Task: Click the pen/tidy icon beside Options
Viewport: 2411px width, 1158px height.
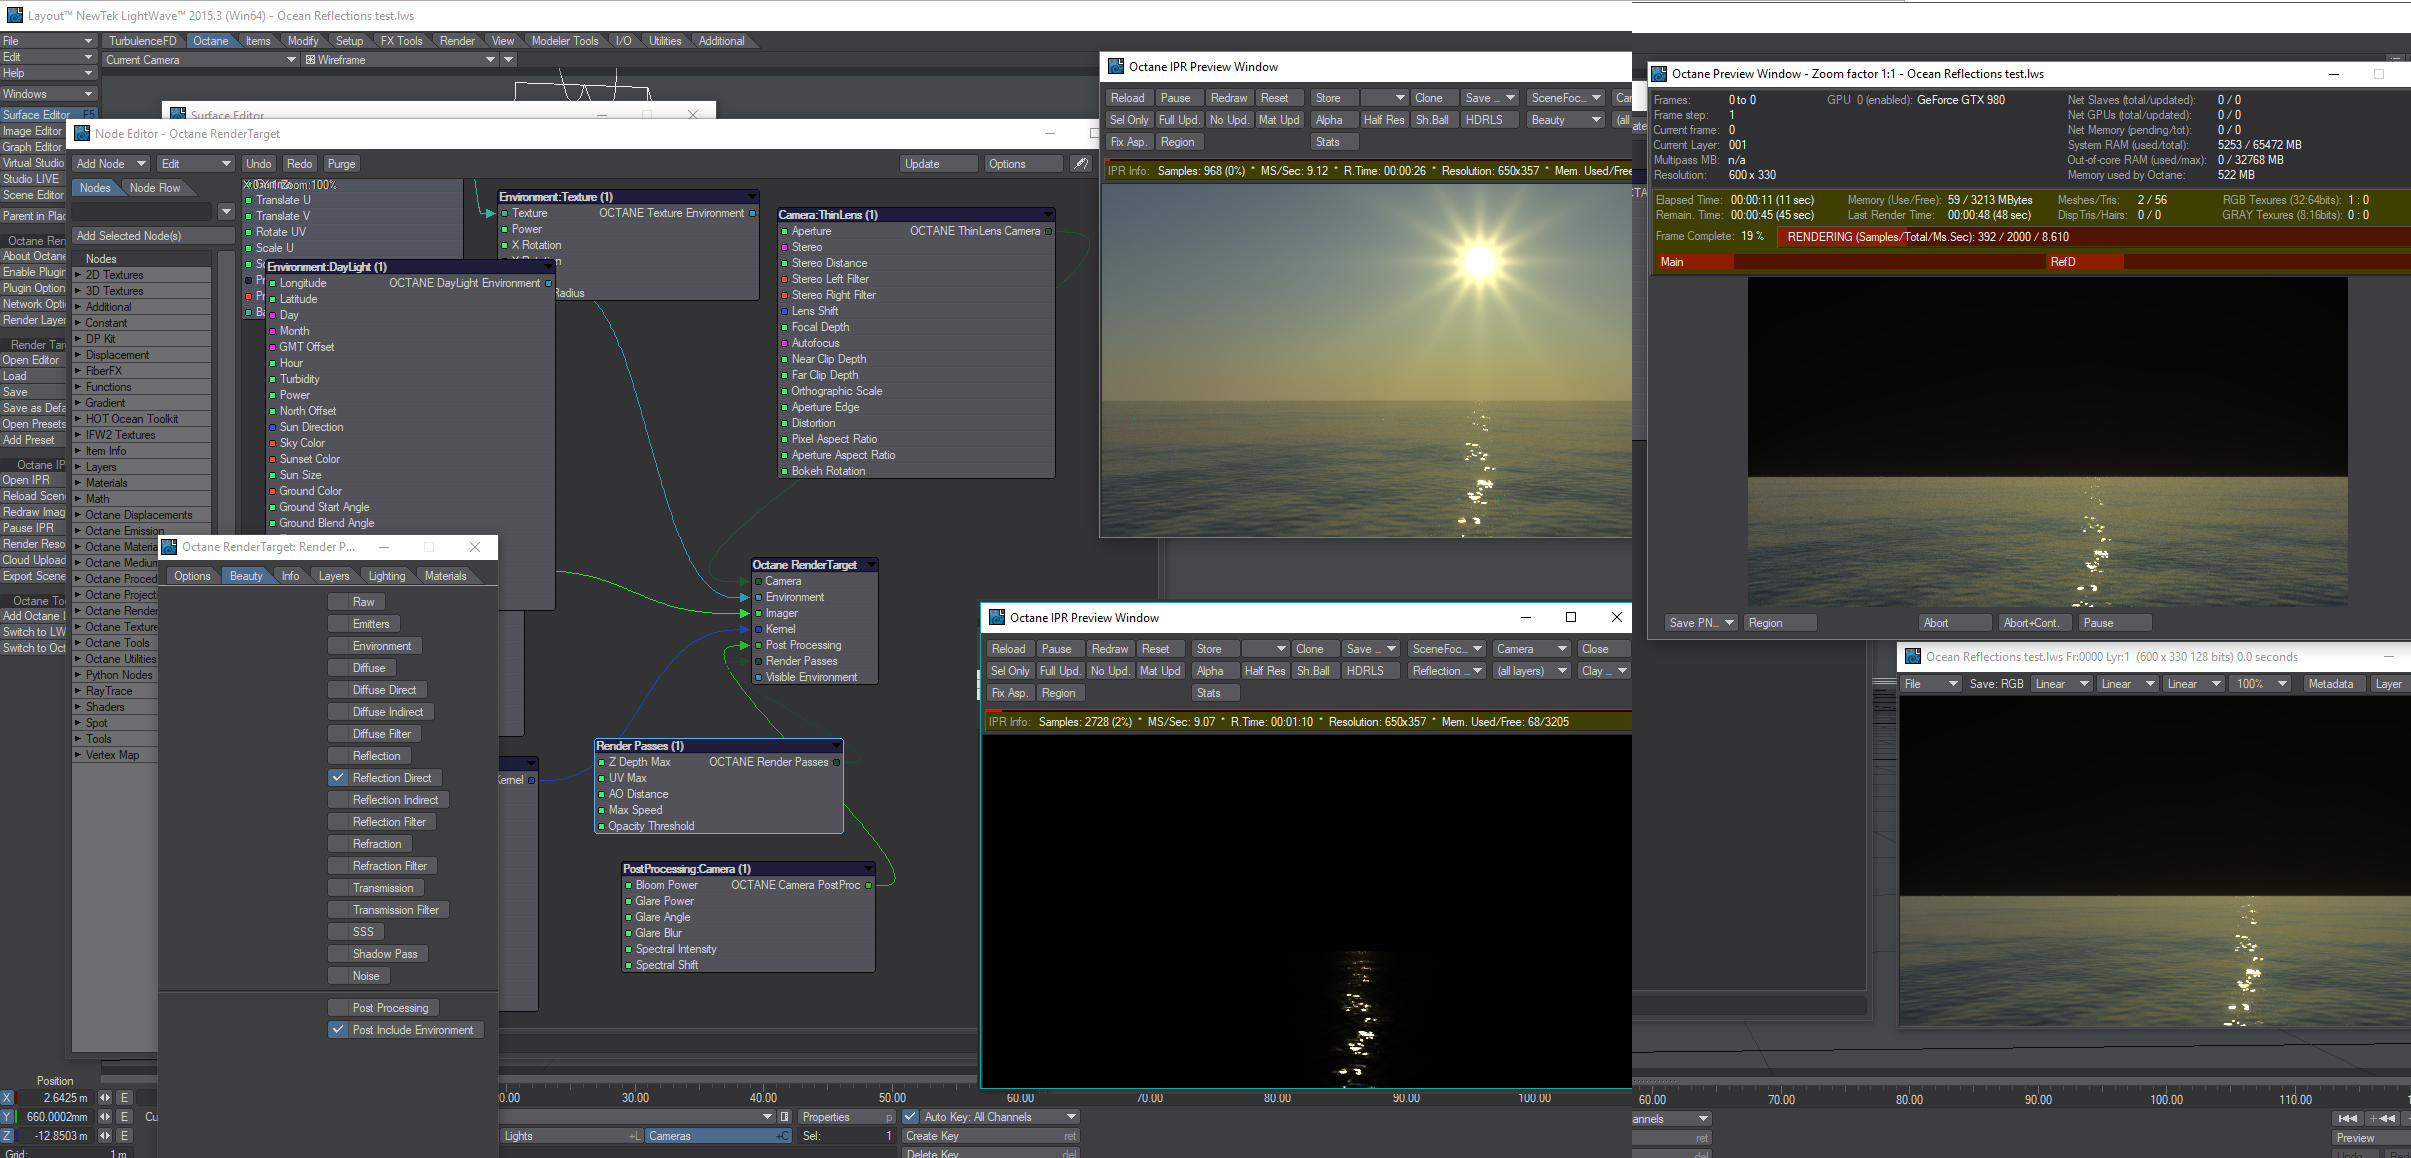Action: coord(1080,164)
